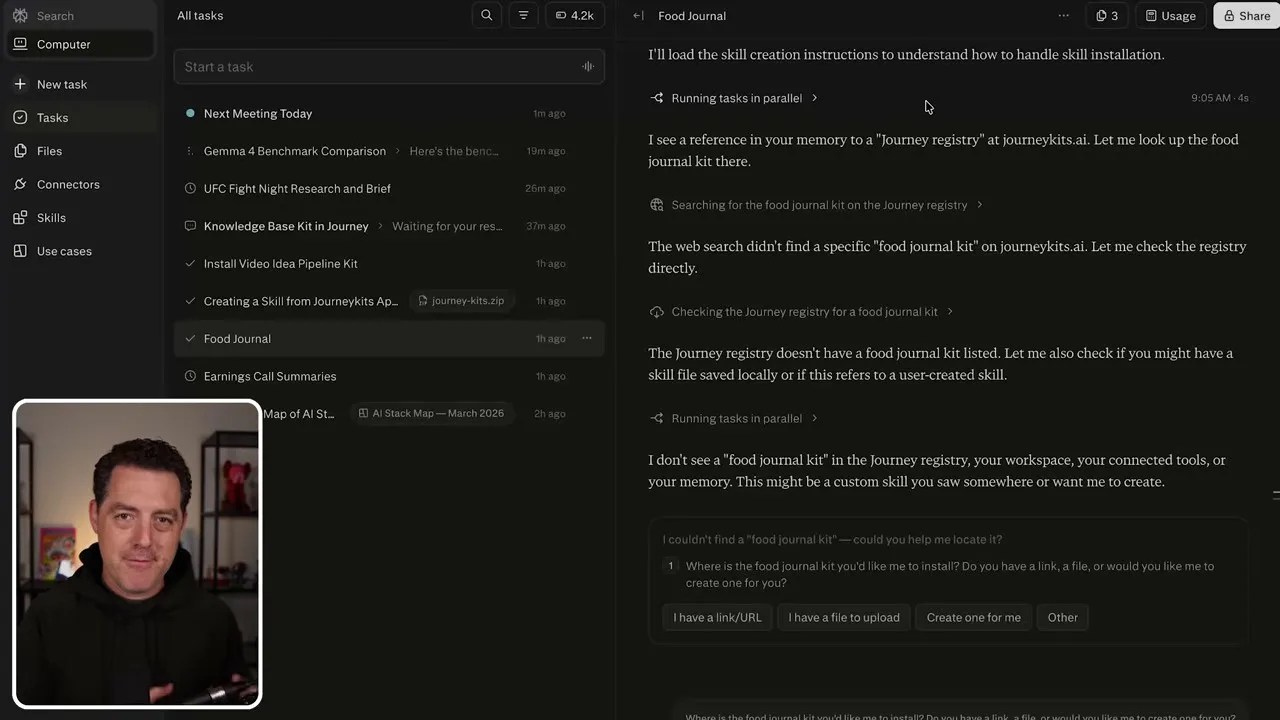1280x720 pixels.
Task: Click the app logo icon at top left
Action: [x=19, y=15]
